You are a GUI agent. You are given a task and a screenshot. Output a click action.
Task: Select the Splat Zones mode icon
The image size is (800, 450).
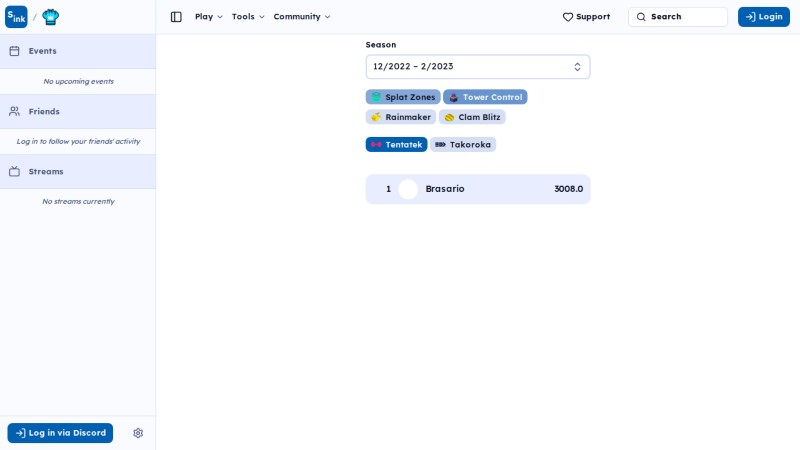click(x=376, y=97)
